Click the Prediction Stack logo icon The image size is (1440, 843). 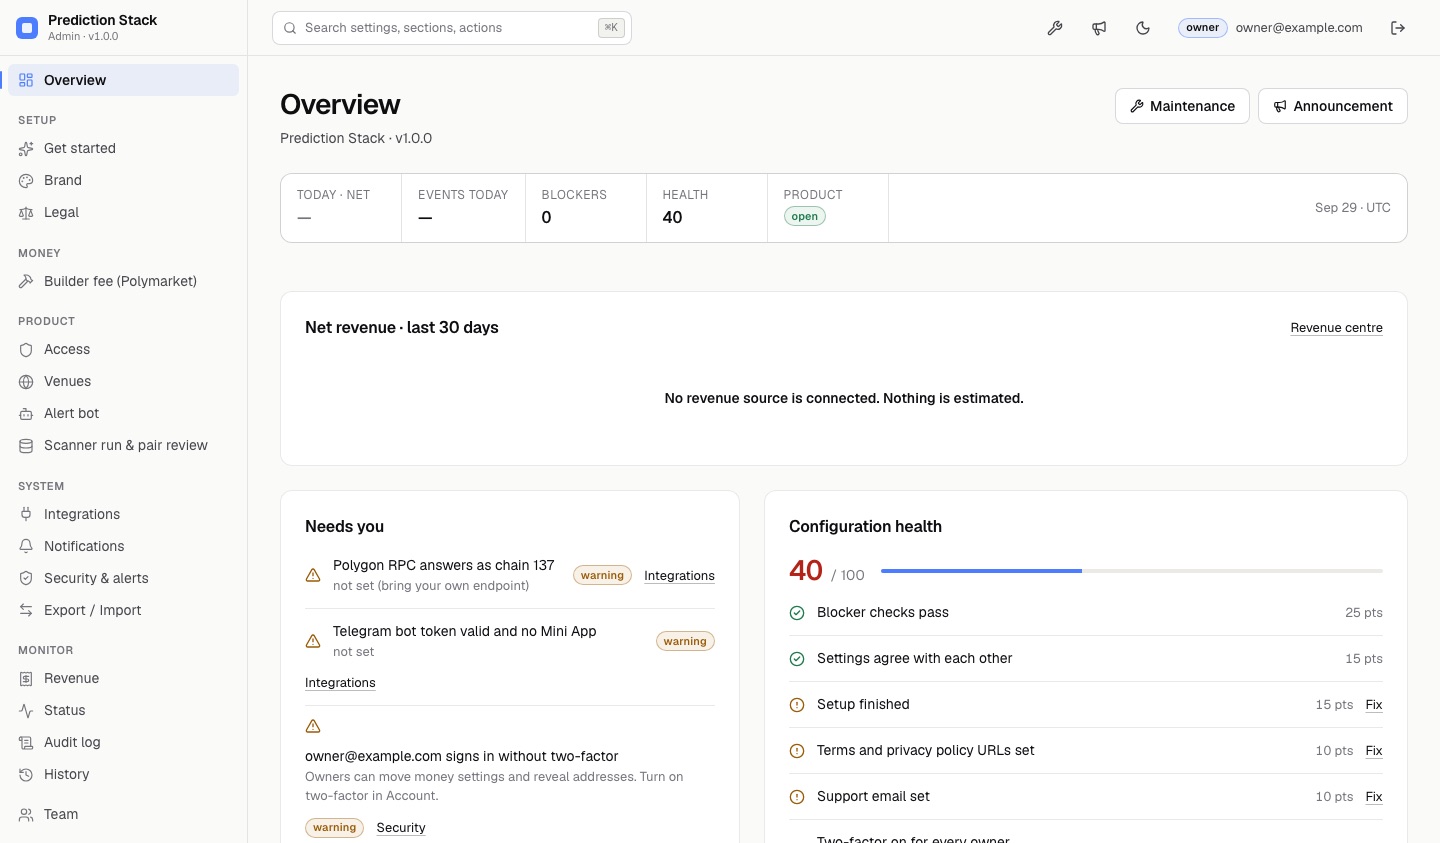27,28
